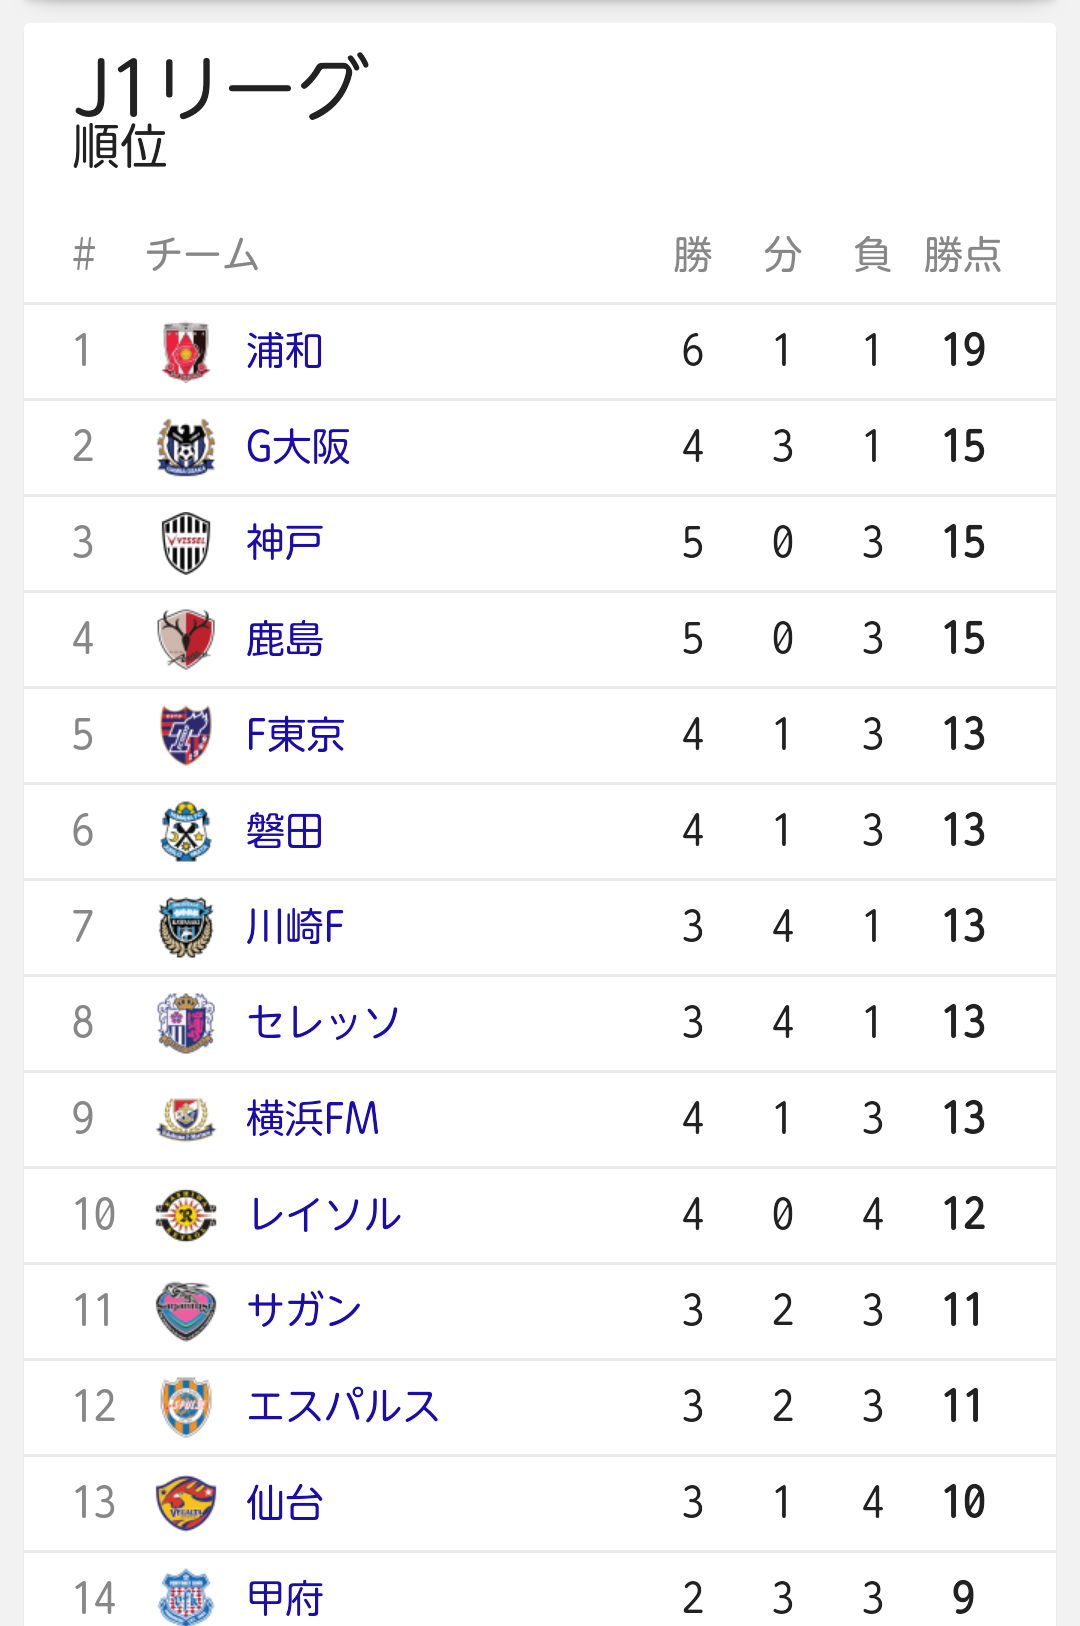Click the Vegalta Sendai crest icon
The height and width of the screenshot is (1626, 1080).
pos(186,1503)
